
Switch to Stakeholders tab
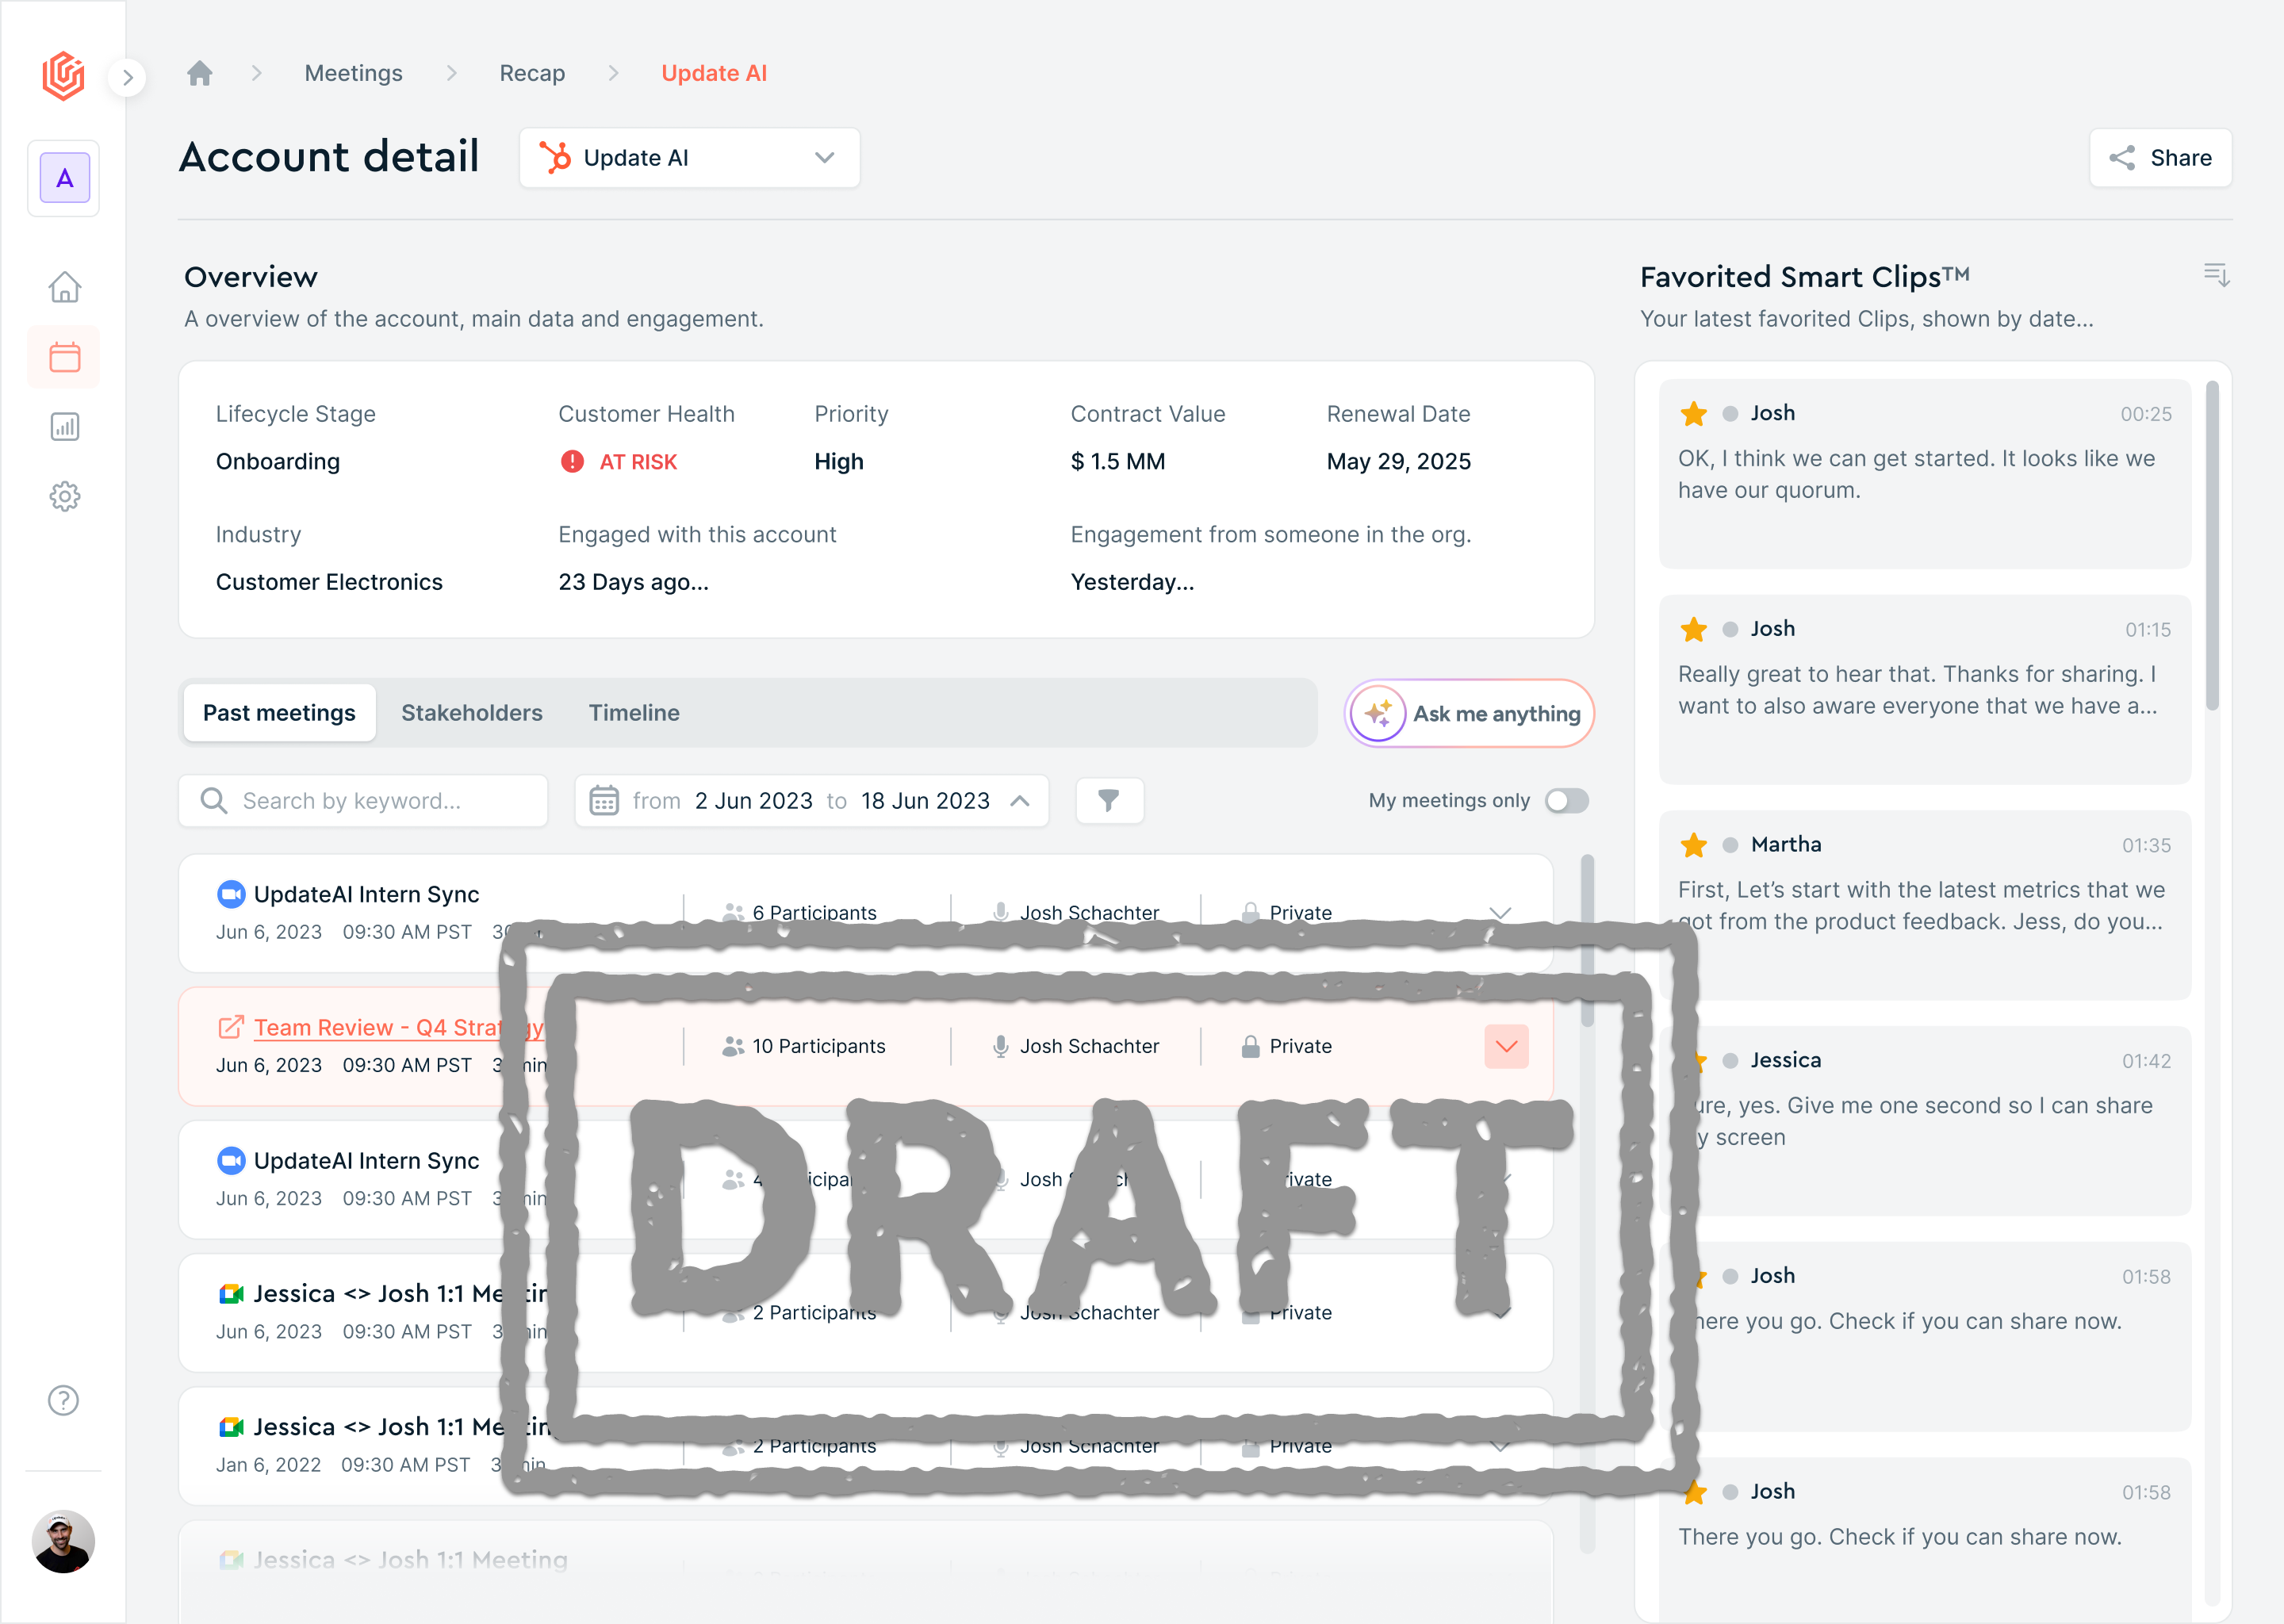[472, 712]
